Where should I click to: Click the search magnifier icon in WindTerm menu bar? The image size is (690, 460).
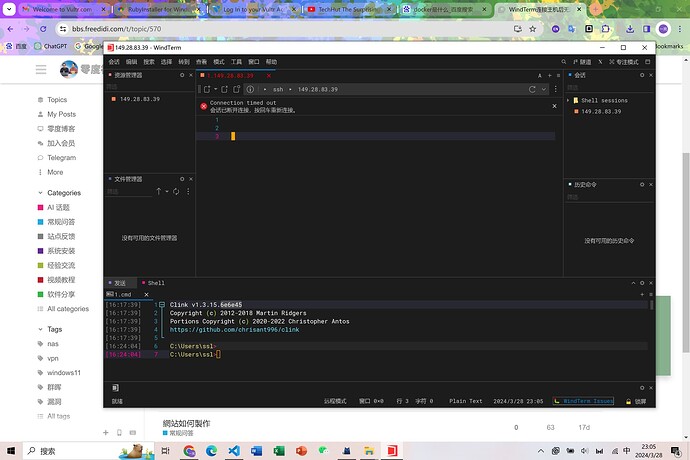click(x=564, y=62)
